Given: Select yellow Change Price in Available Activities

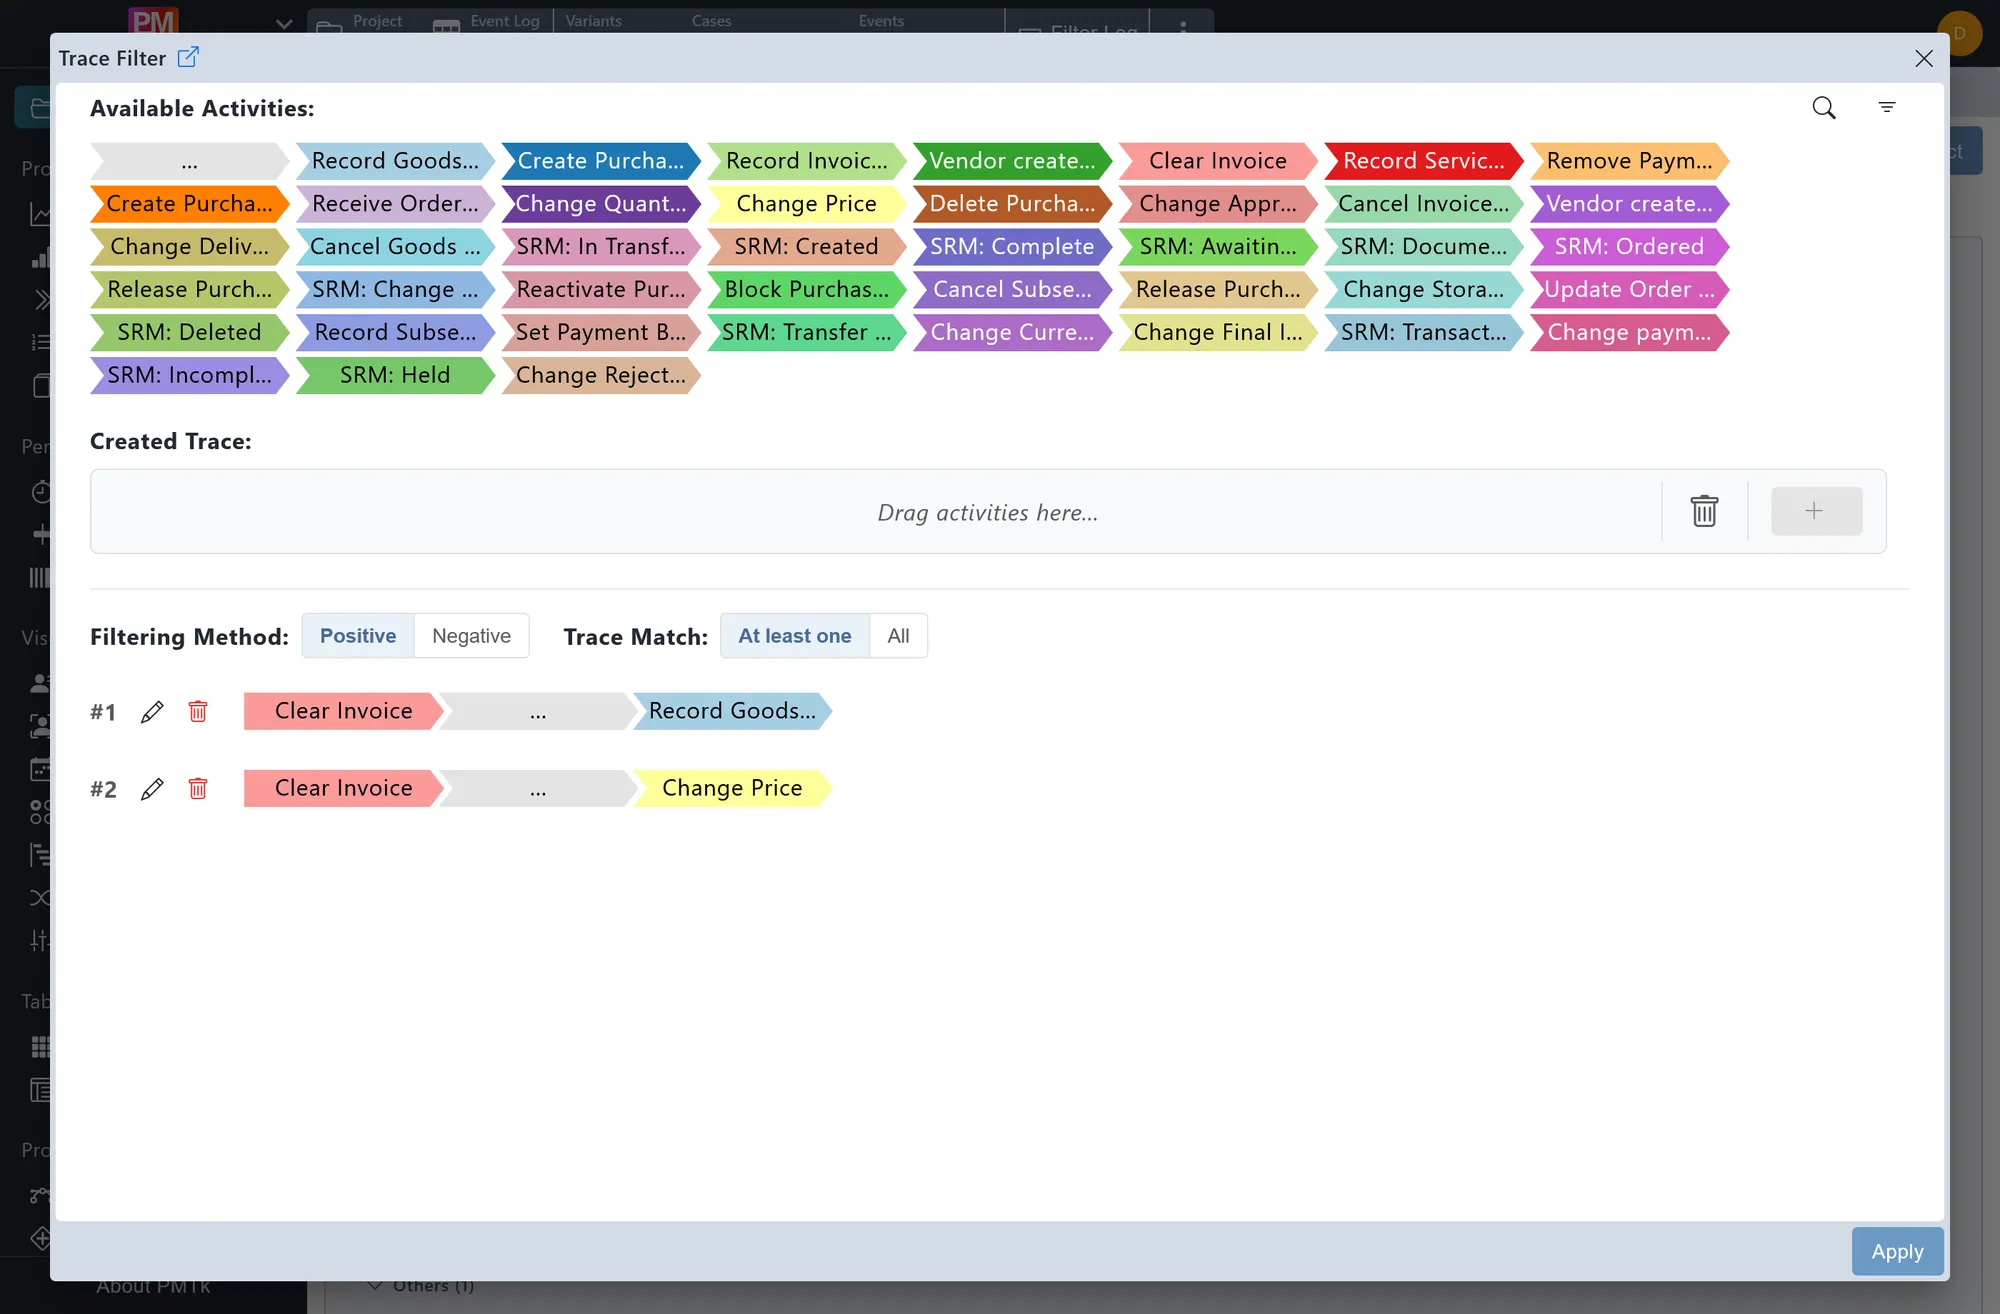Looking at the screenshot, I should click(x=807, y=204).
